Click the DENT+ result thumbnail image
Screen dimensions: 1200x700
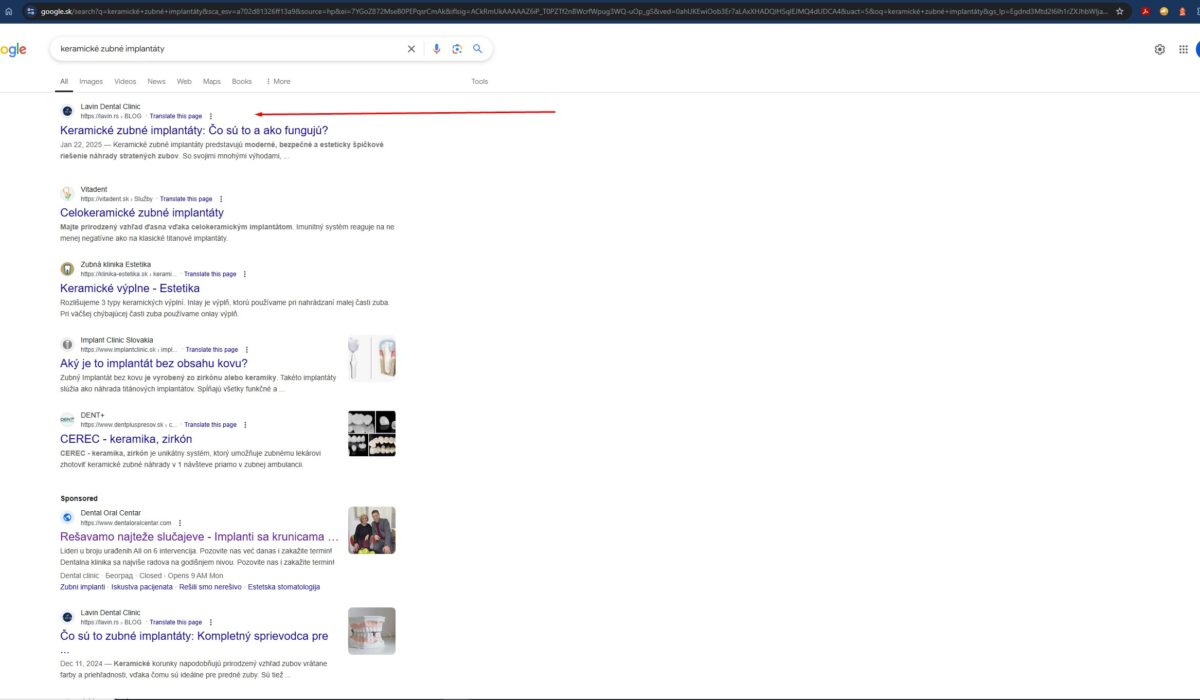(371, 434)
